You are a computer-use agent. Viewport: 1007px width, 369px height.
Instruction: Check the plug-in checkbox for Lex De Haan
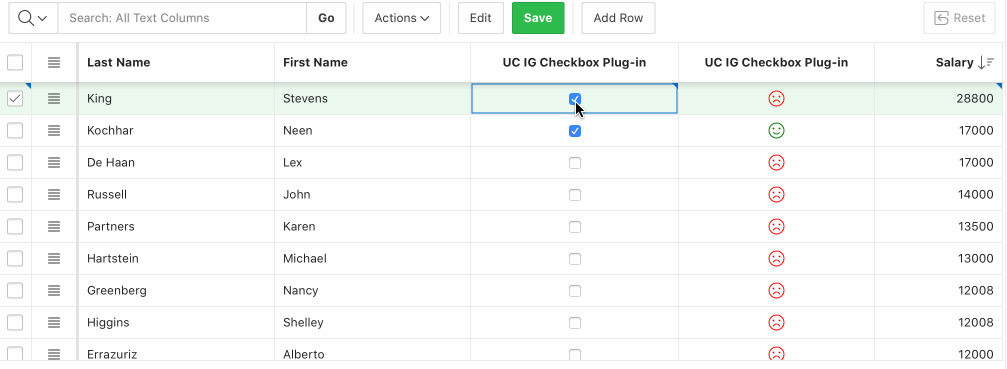[575, 163]
